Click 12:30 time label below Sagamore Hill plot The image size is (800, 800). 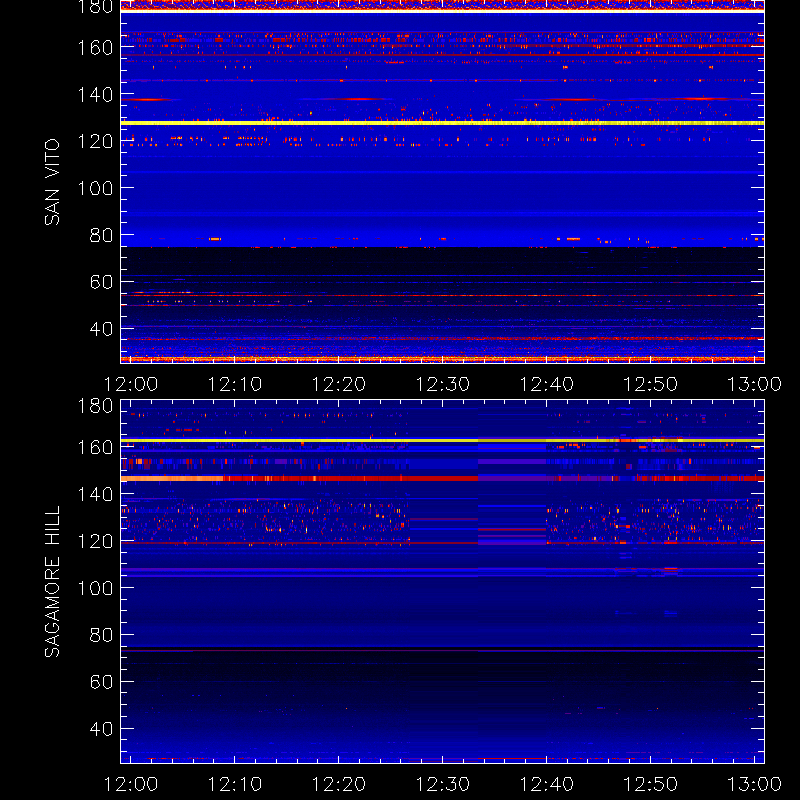click(x=442, y=784)
